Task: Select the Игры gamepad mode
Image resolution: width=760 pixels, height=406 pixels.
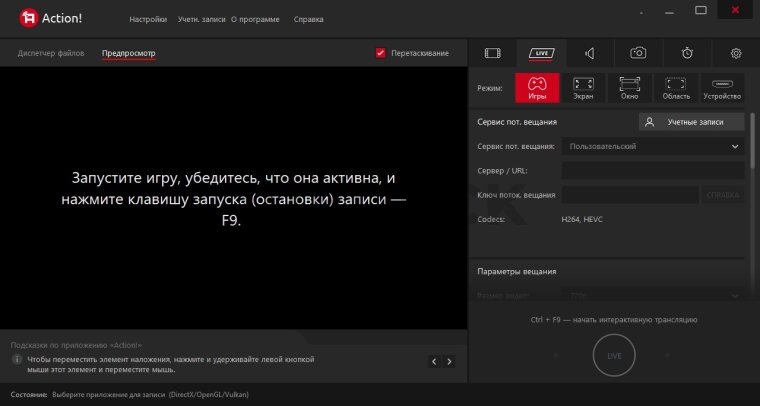Action: point(537,89)
